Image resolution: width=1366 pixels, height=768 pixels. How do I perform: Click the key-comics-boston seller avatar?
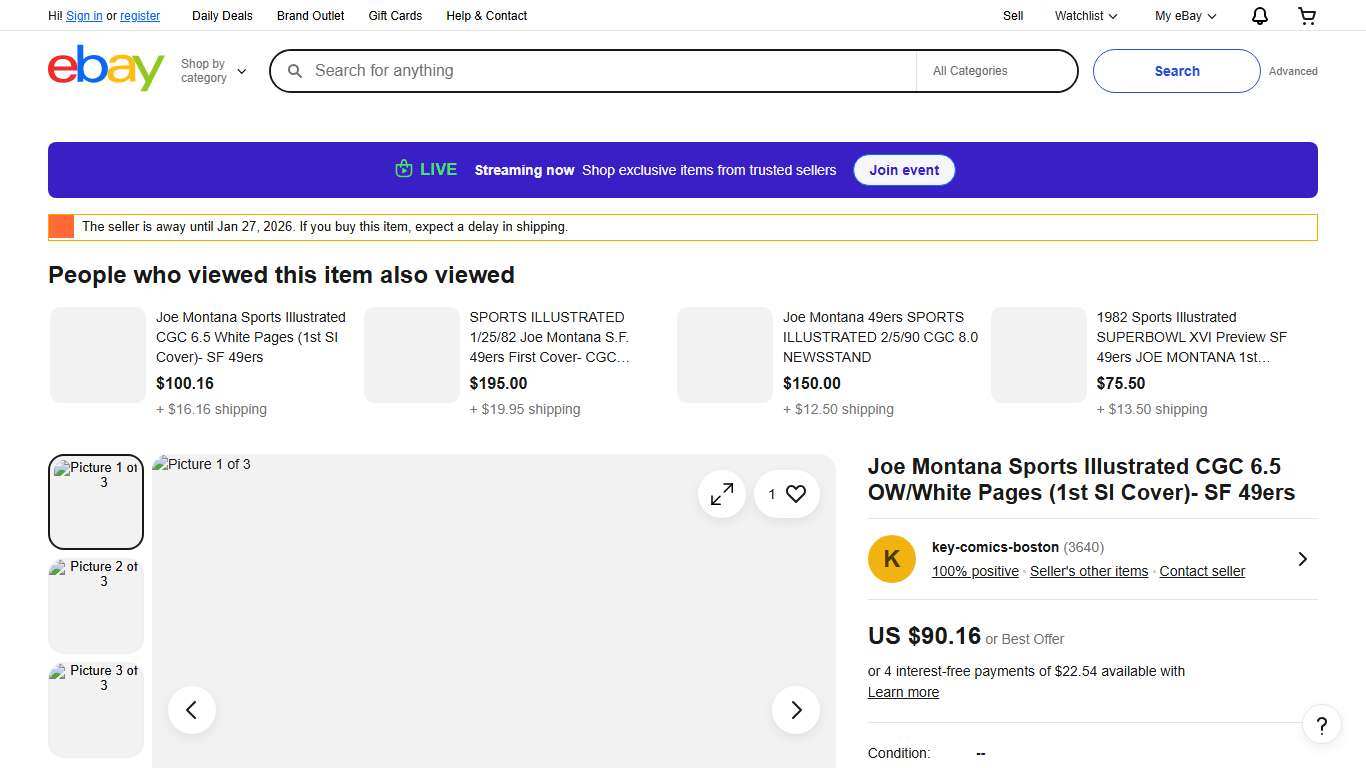[891, 559]
